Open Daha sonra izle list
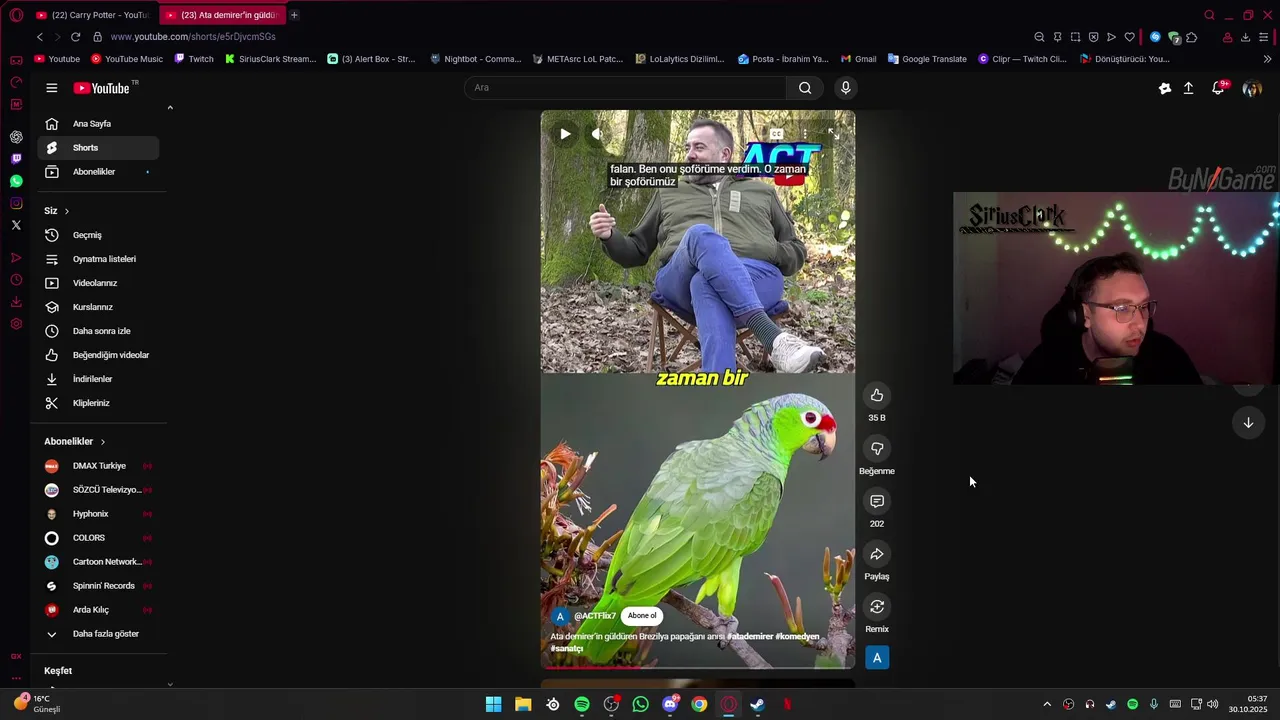The image size is (1280, 720). coord(98,331)
